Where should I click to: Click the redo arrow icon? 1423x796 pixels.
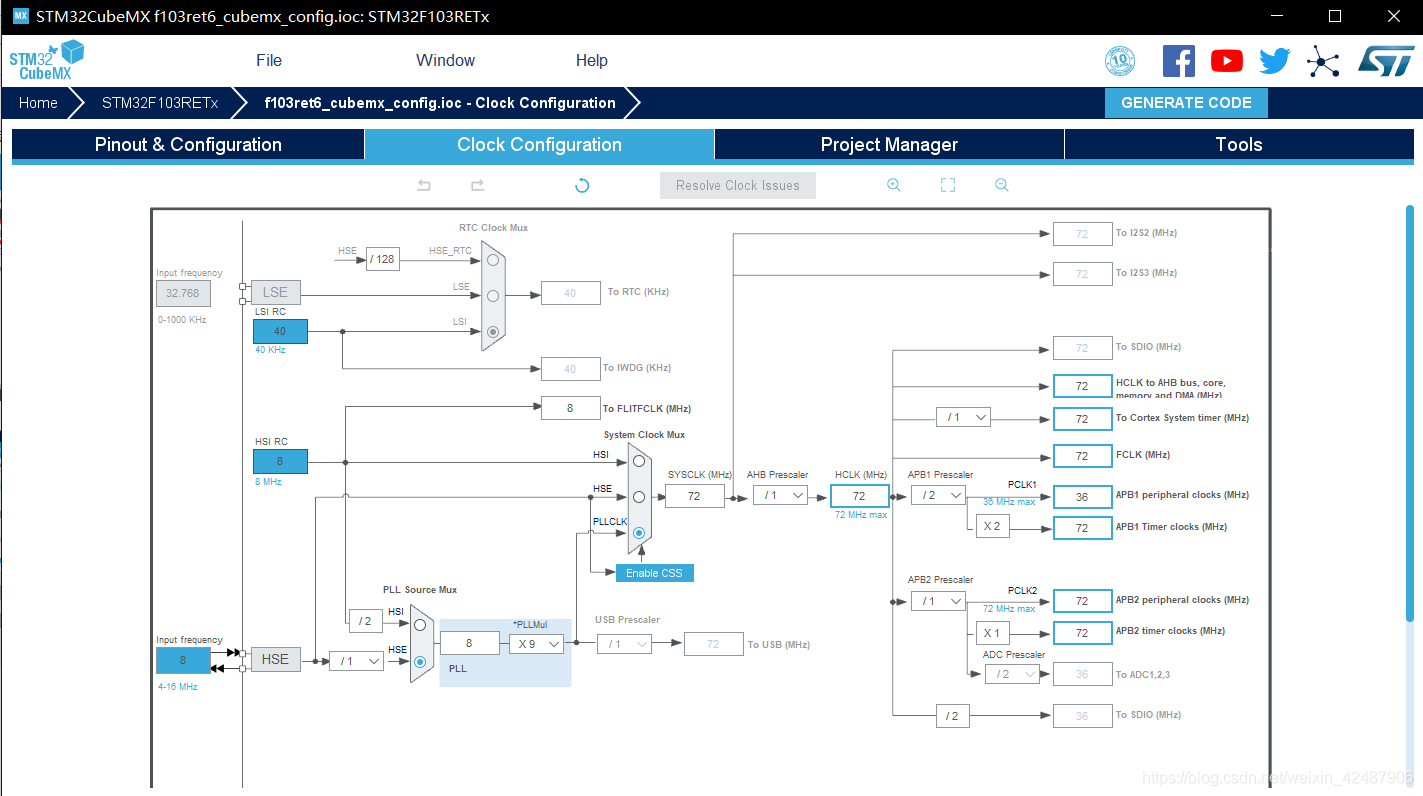[x=477, y=185]
